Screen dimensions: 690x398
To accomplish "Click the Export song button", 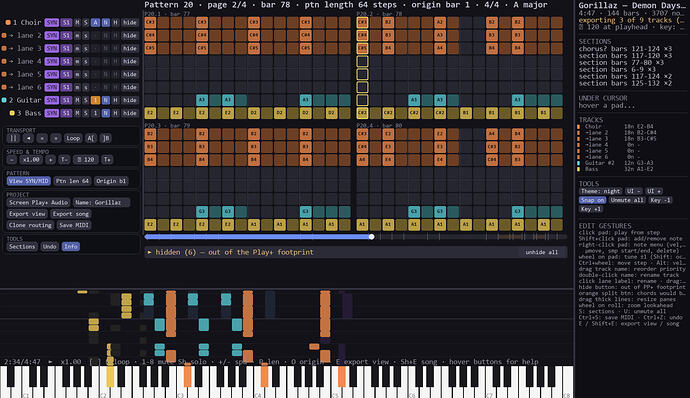I will 71,214.
